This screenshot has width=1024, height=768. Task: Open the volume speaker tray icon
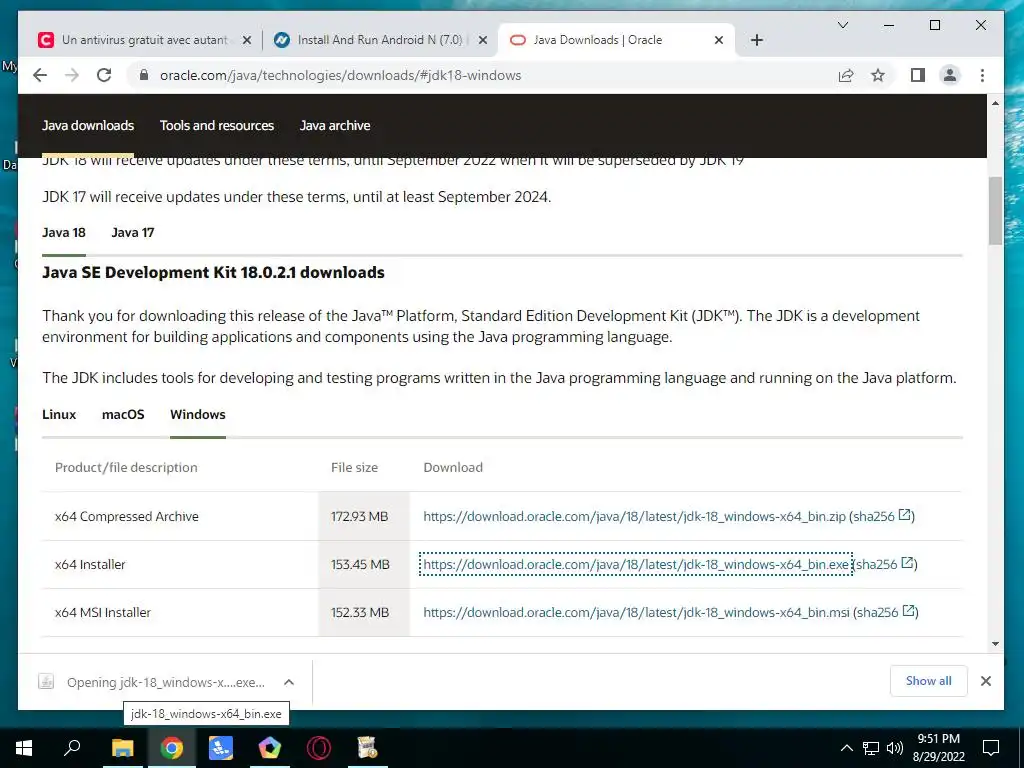point(895,748)
